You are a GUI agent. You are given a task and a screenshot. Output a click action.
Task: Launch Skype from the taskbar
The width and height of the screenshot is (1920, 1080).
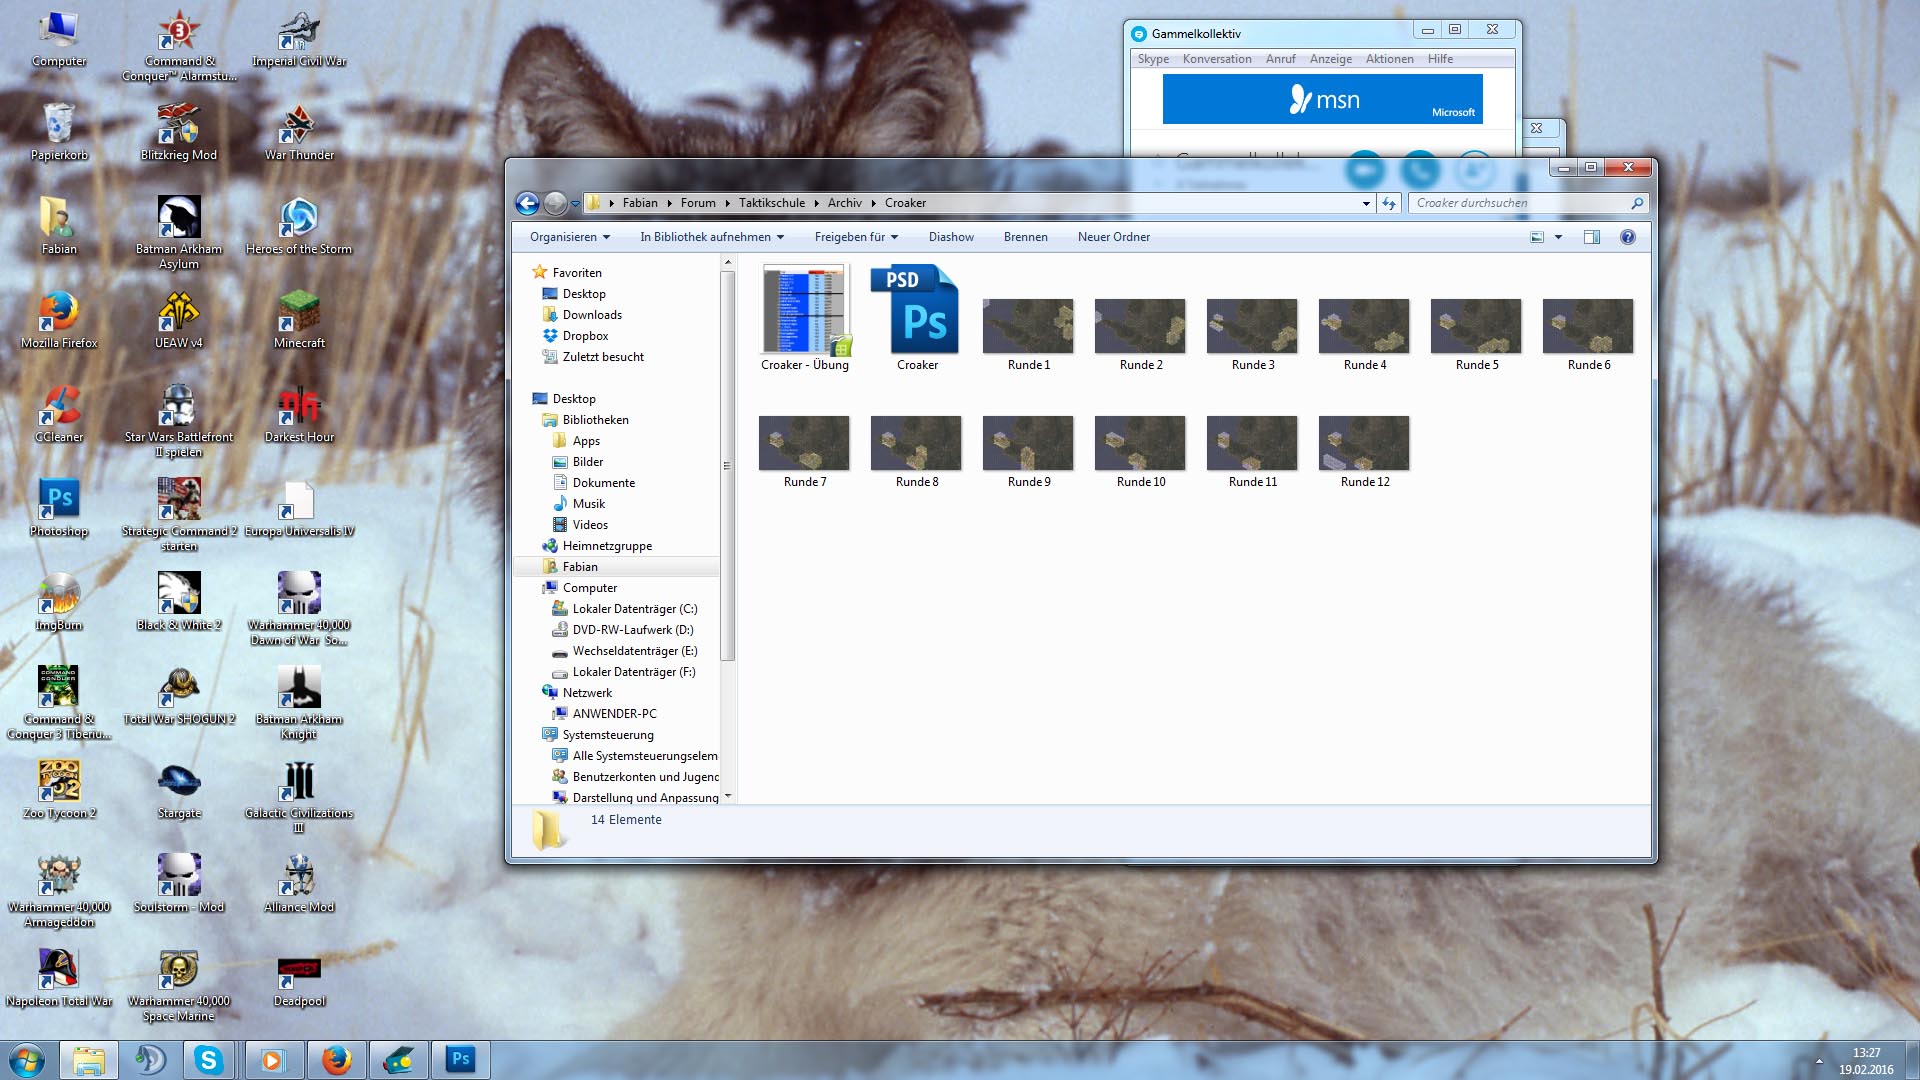(208, 1059)
